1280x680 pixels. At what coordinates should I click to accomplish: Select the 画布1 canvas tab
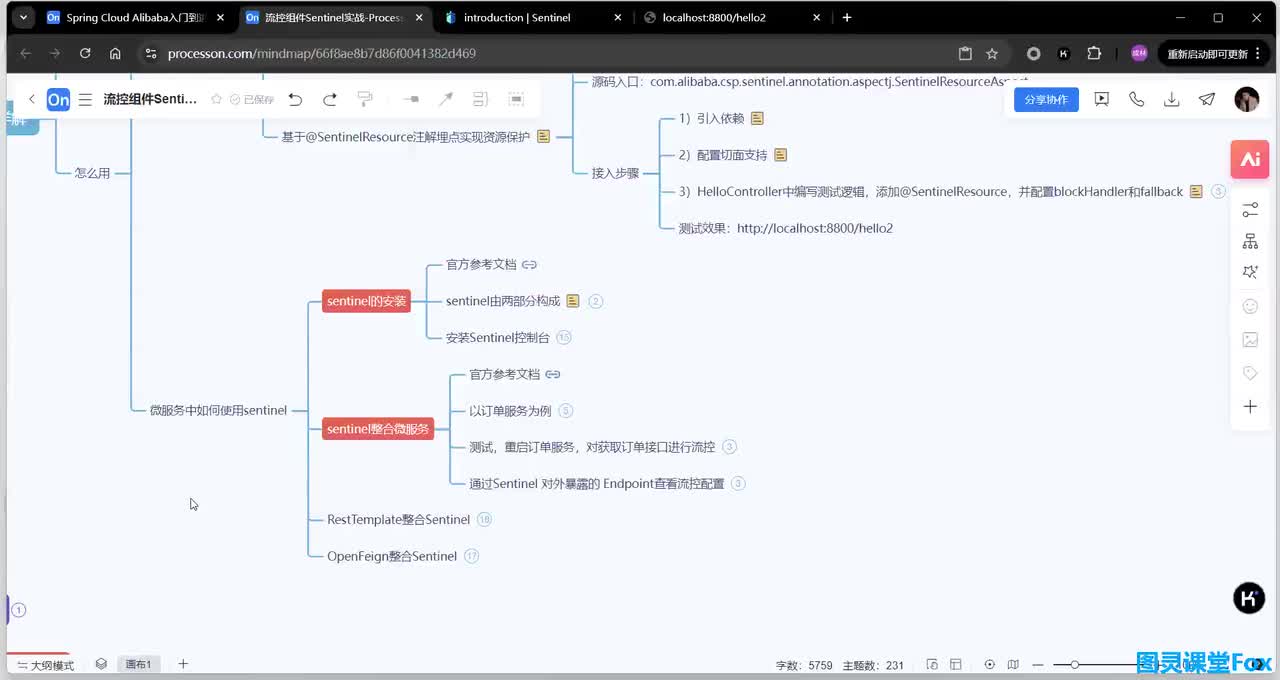(x=138, y=664)
